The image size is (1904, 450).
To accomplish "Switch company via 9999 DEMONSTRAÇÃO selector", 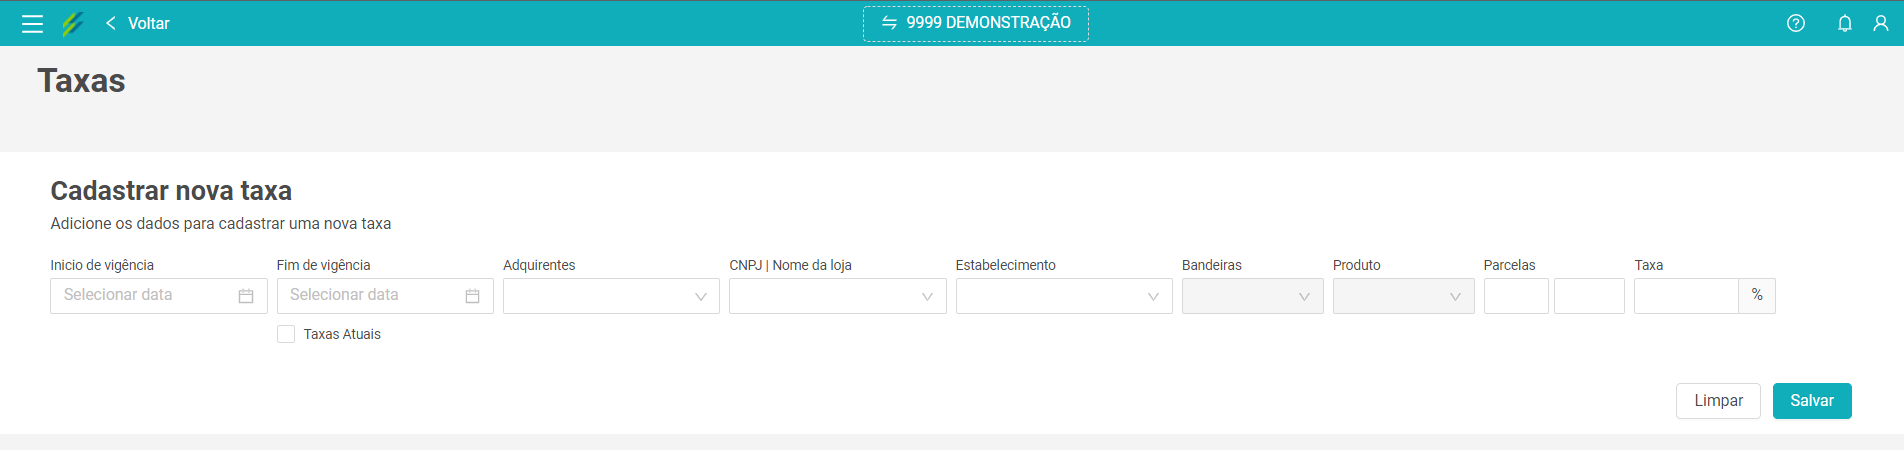I will [x=976, y=23].
